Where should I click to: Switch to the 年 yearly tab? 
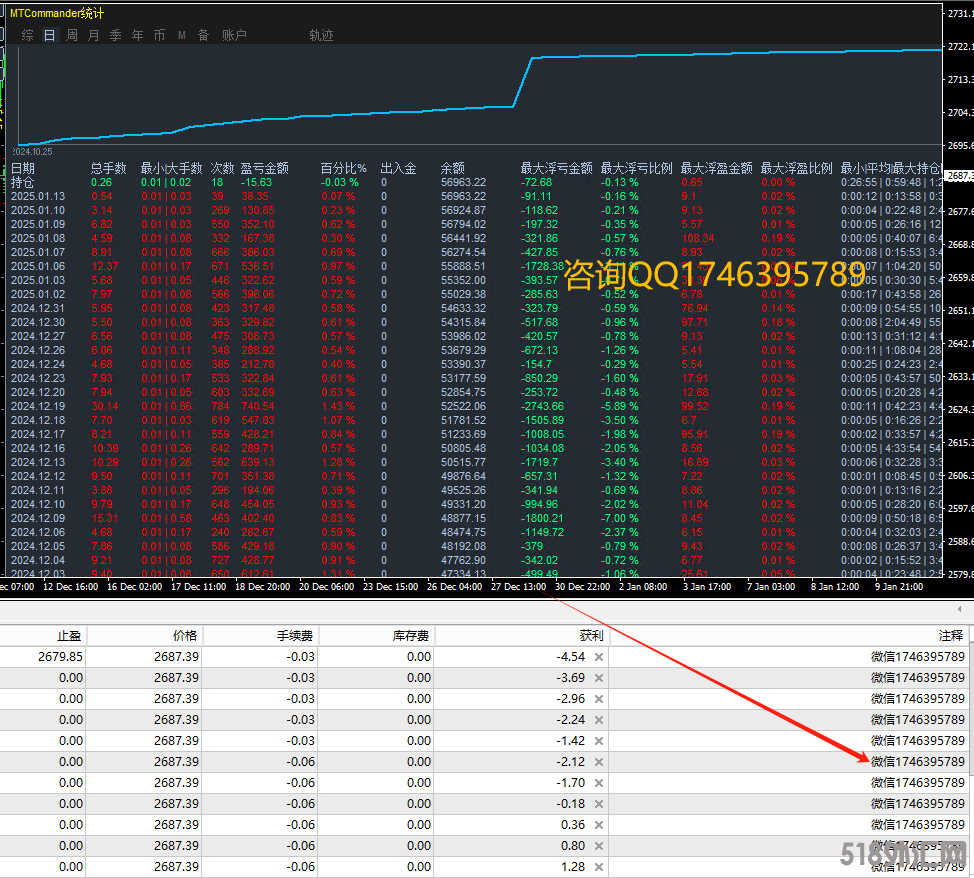coord(137,35)
